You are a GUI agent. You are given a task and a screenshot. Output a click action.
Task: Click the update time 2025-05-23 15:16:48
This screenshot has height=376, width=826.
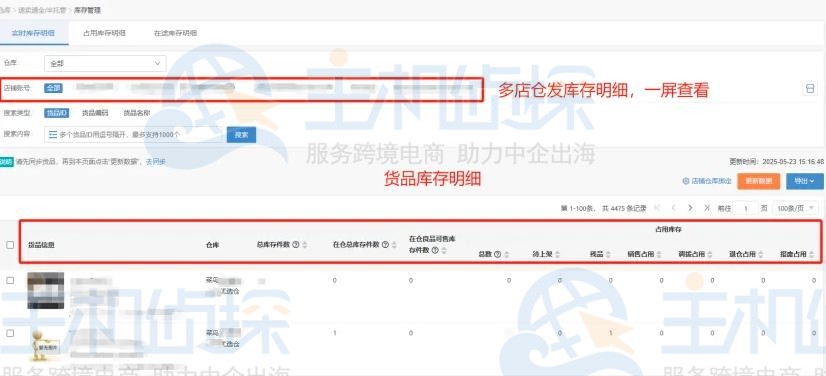pyautogui.click(x=793, y=162)
